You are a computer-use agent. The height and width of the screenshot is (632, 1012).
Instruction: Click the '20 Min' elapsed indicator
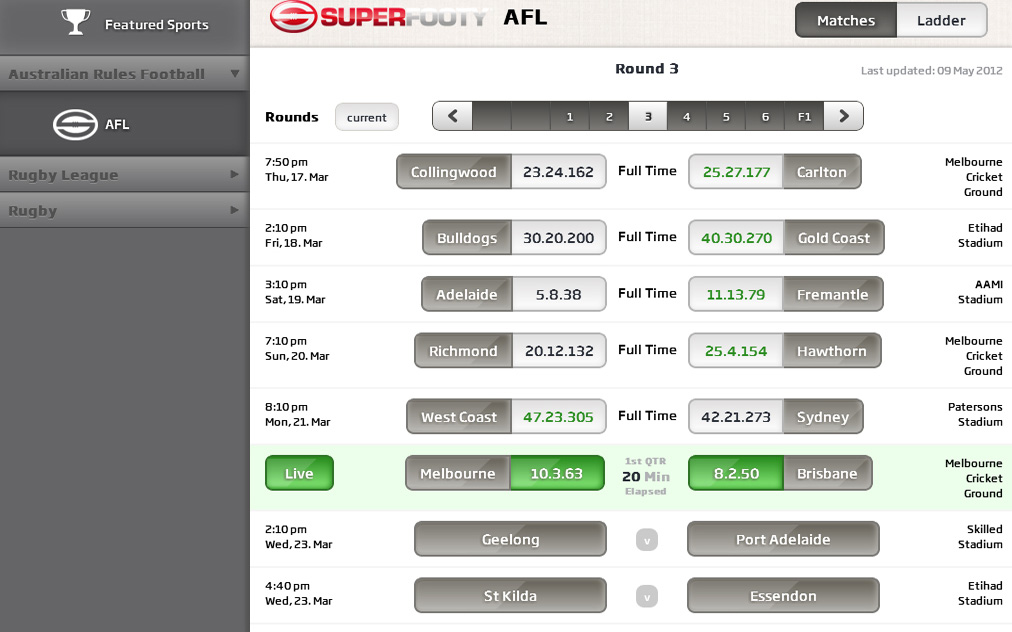[646, 476]
